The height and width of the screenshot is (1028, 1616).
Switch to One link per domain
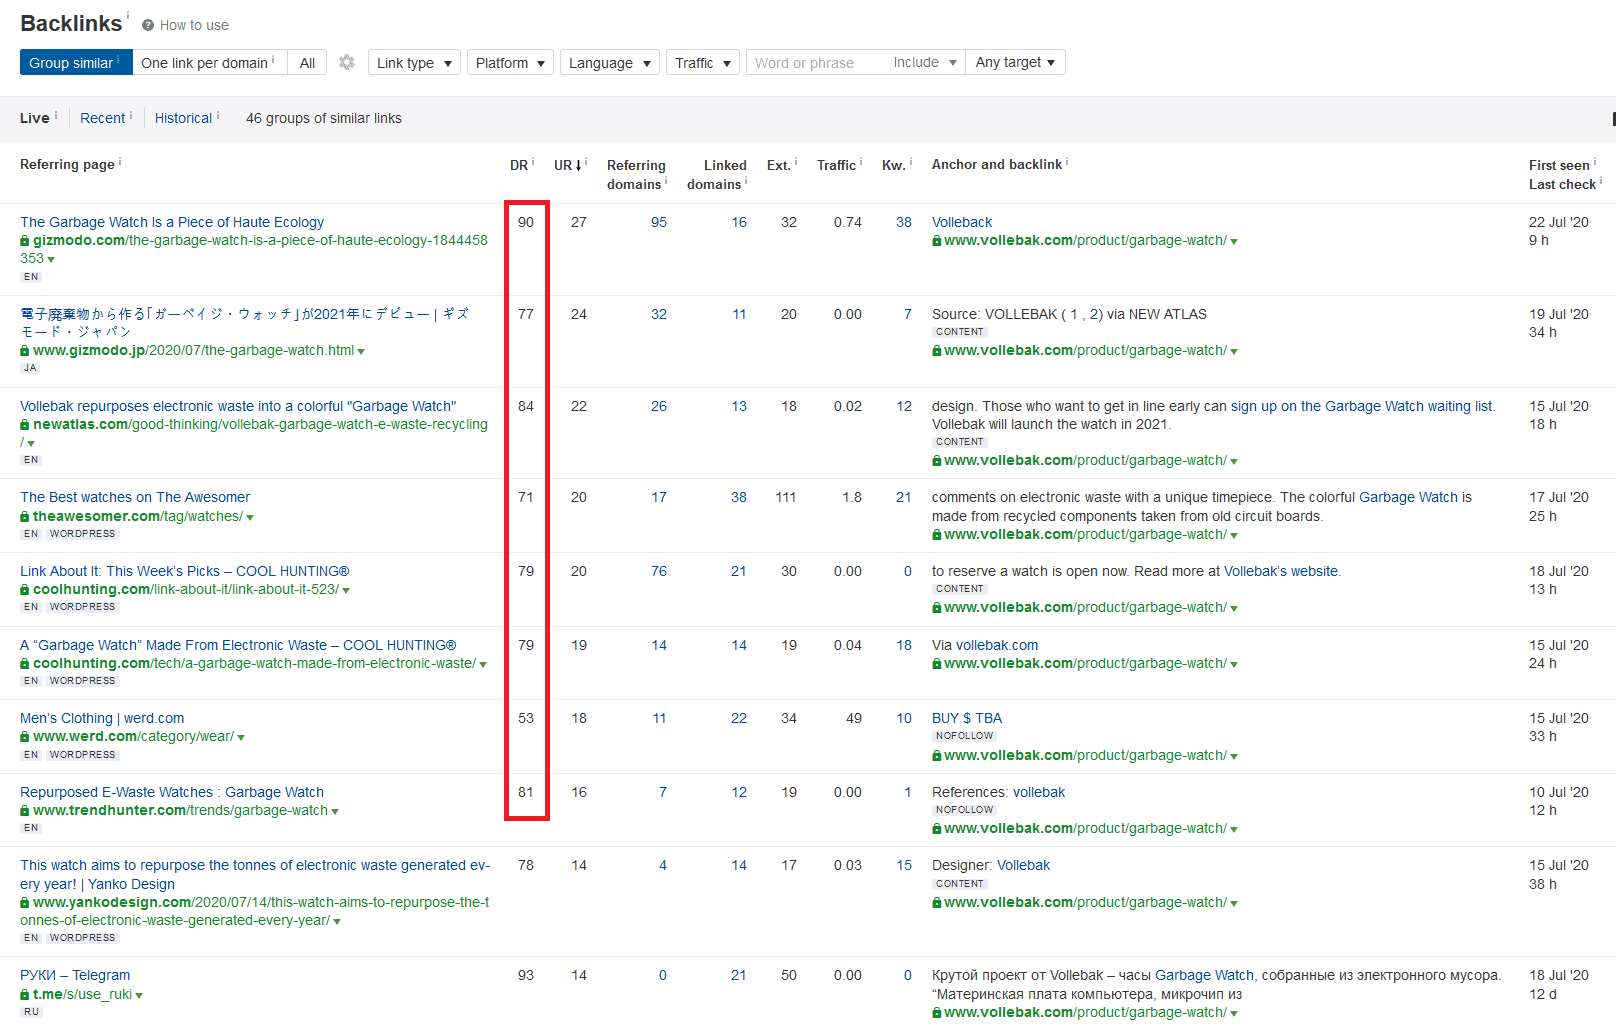click(210, 62)
